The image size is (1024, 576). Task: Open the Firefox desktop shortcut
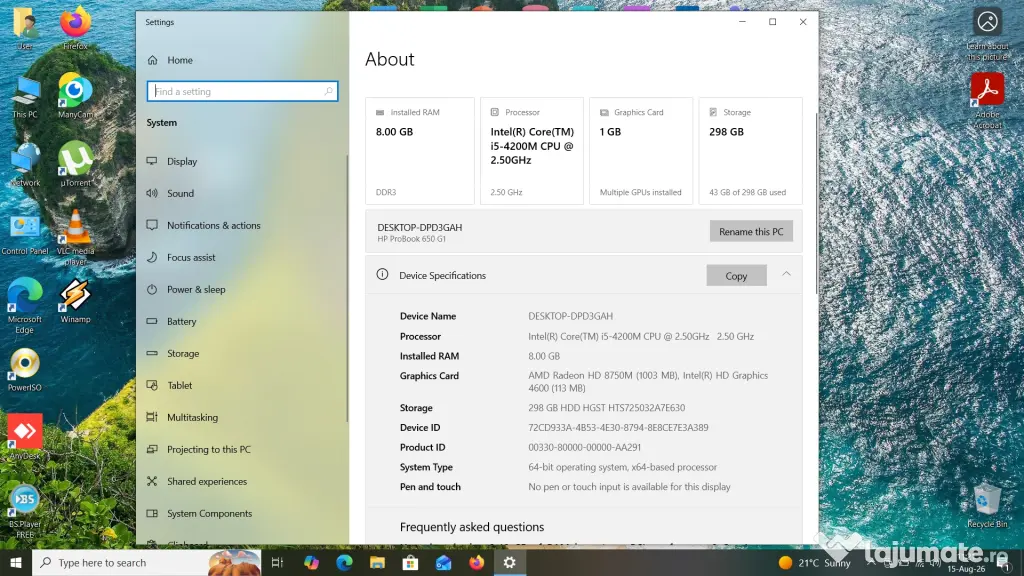75,27
